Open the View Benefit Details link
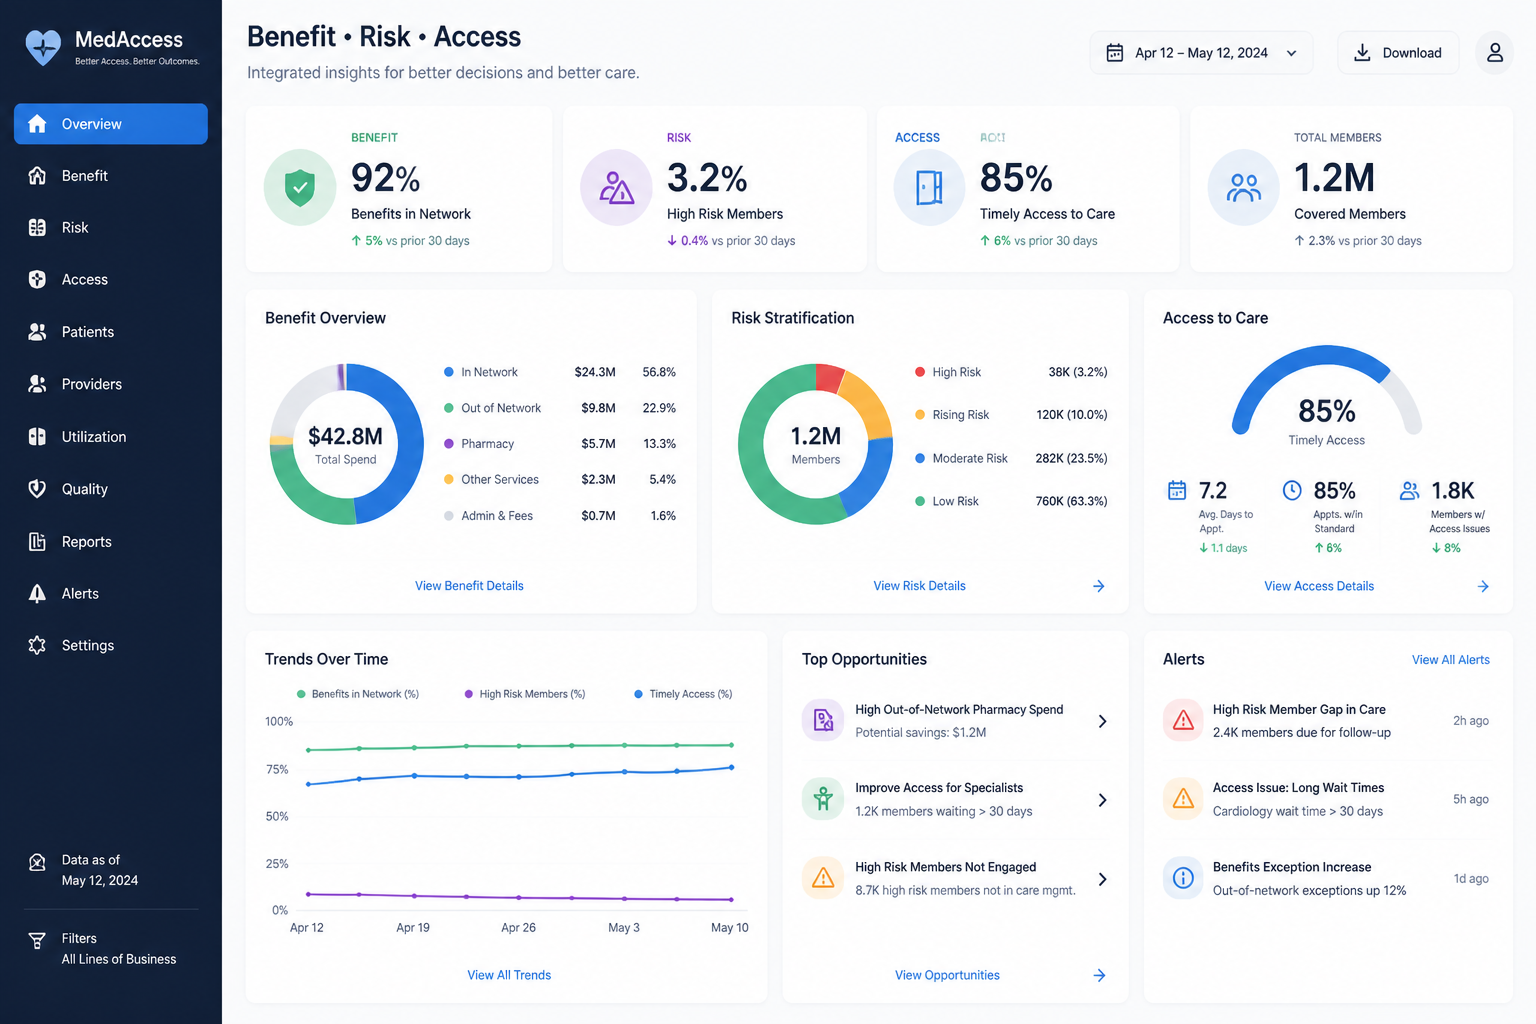The height and width of the screenshot is (1024, 1536). tap(469, 586)
